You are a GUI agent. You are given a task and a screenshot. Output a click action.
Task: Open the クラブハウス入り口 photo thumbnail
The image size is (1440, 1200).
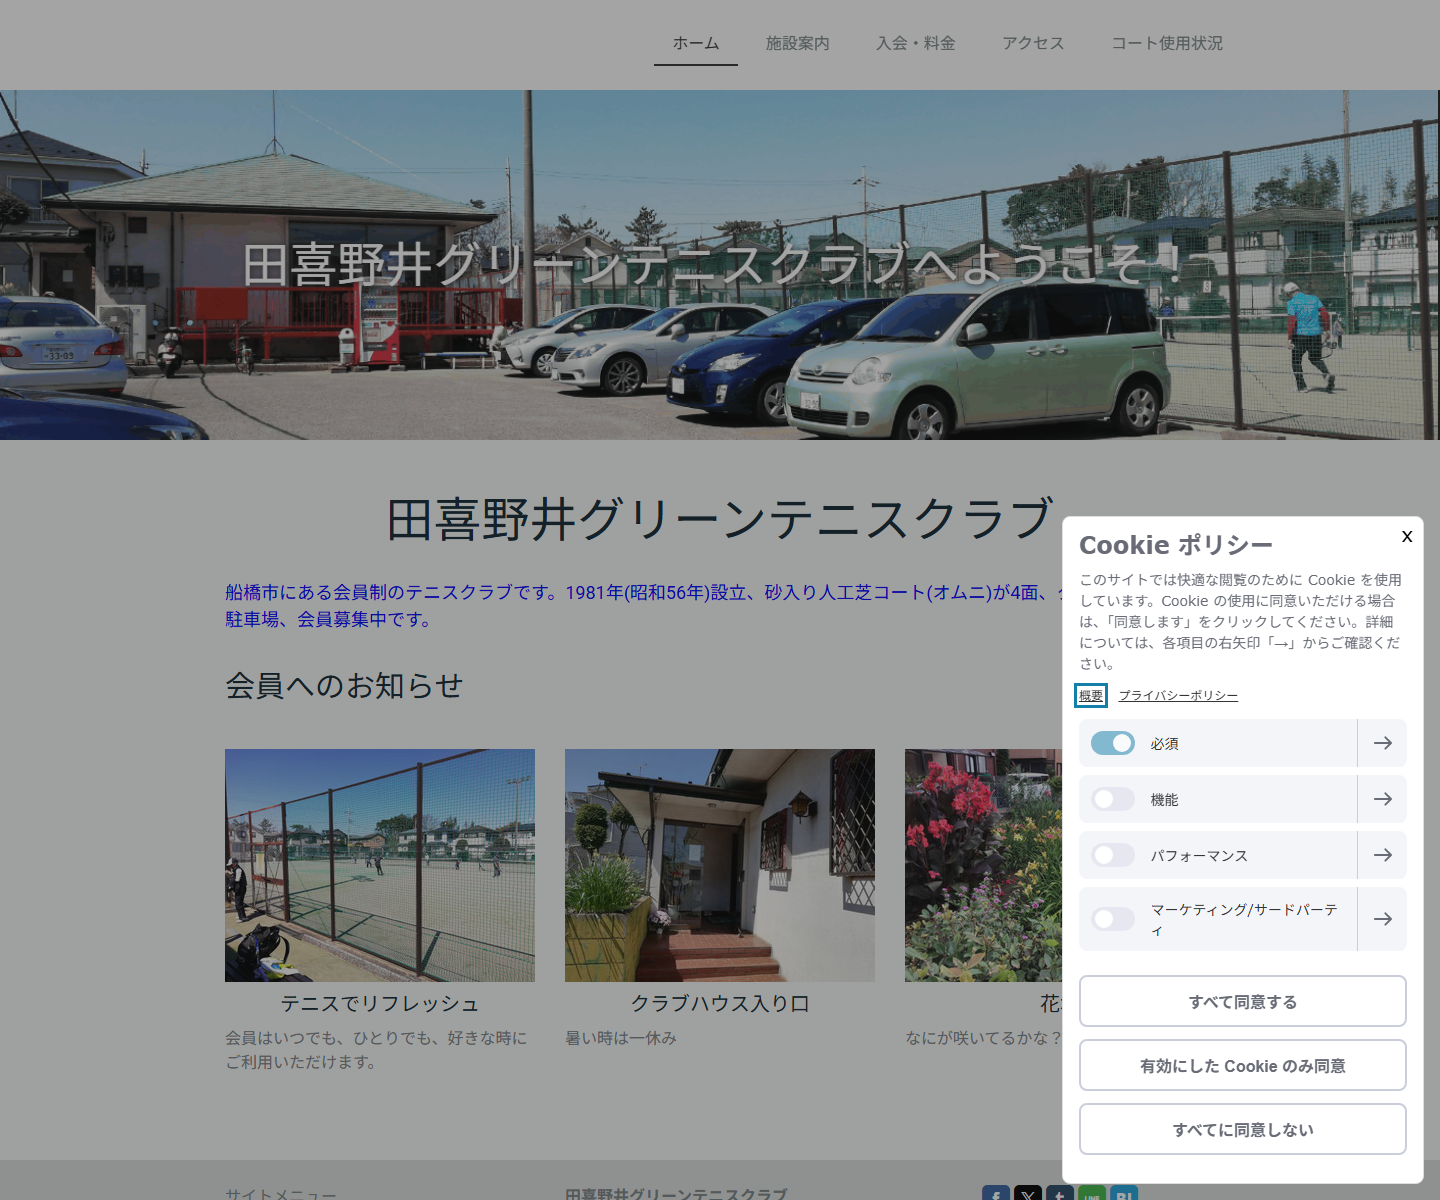[x=720, y=865]
